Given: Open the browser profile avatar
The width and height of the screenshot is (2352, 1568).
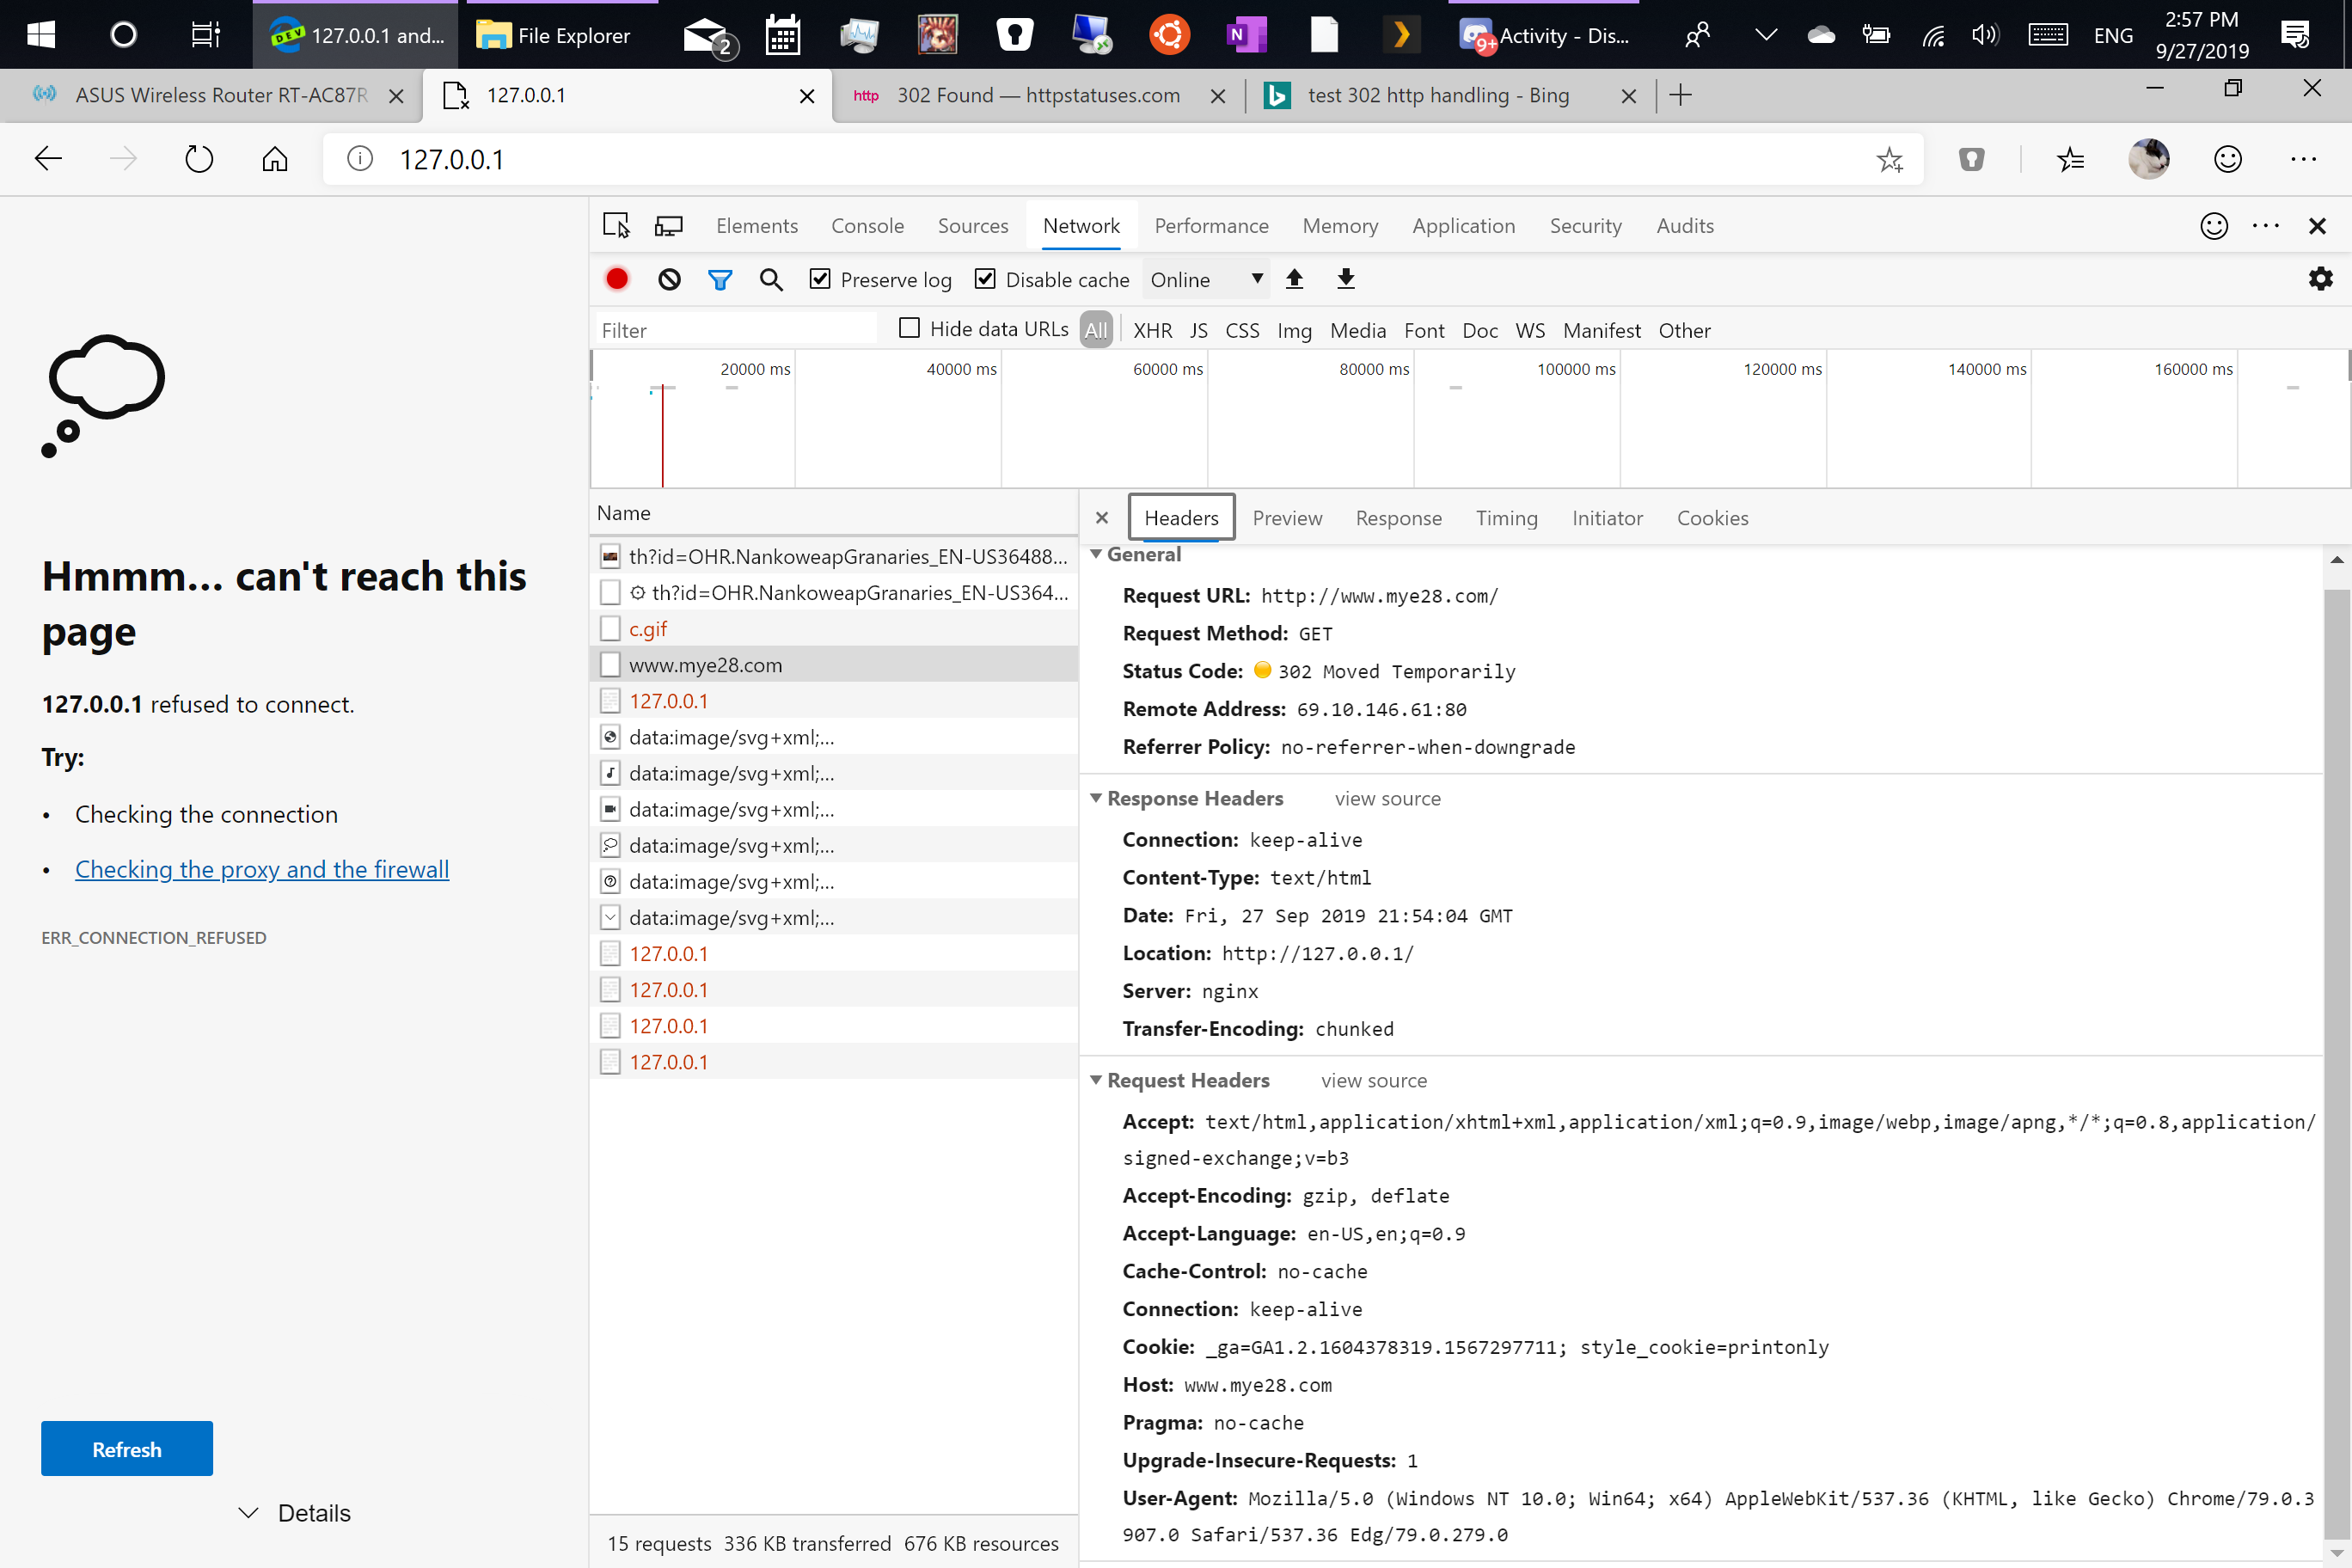Looking at the screenshot, I should 2148,159.
